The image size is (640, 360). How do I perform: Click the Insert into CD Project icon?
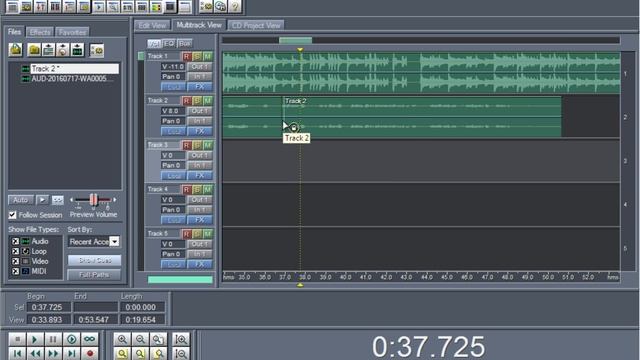63,50
